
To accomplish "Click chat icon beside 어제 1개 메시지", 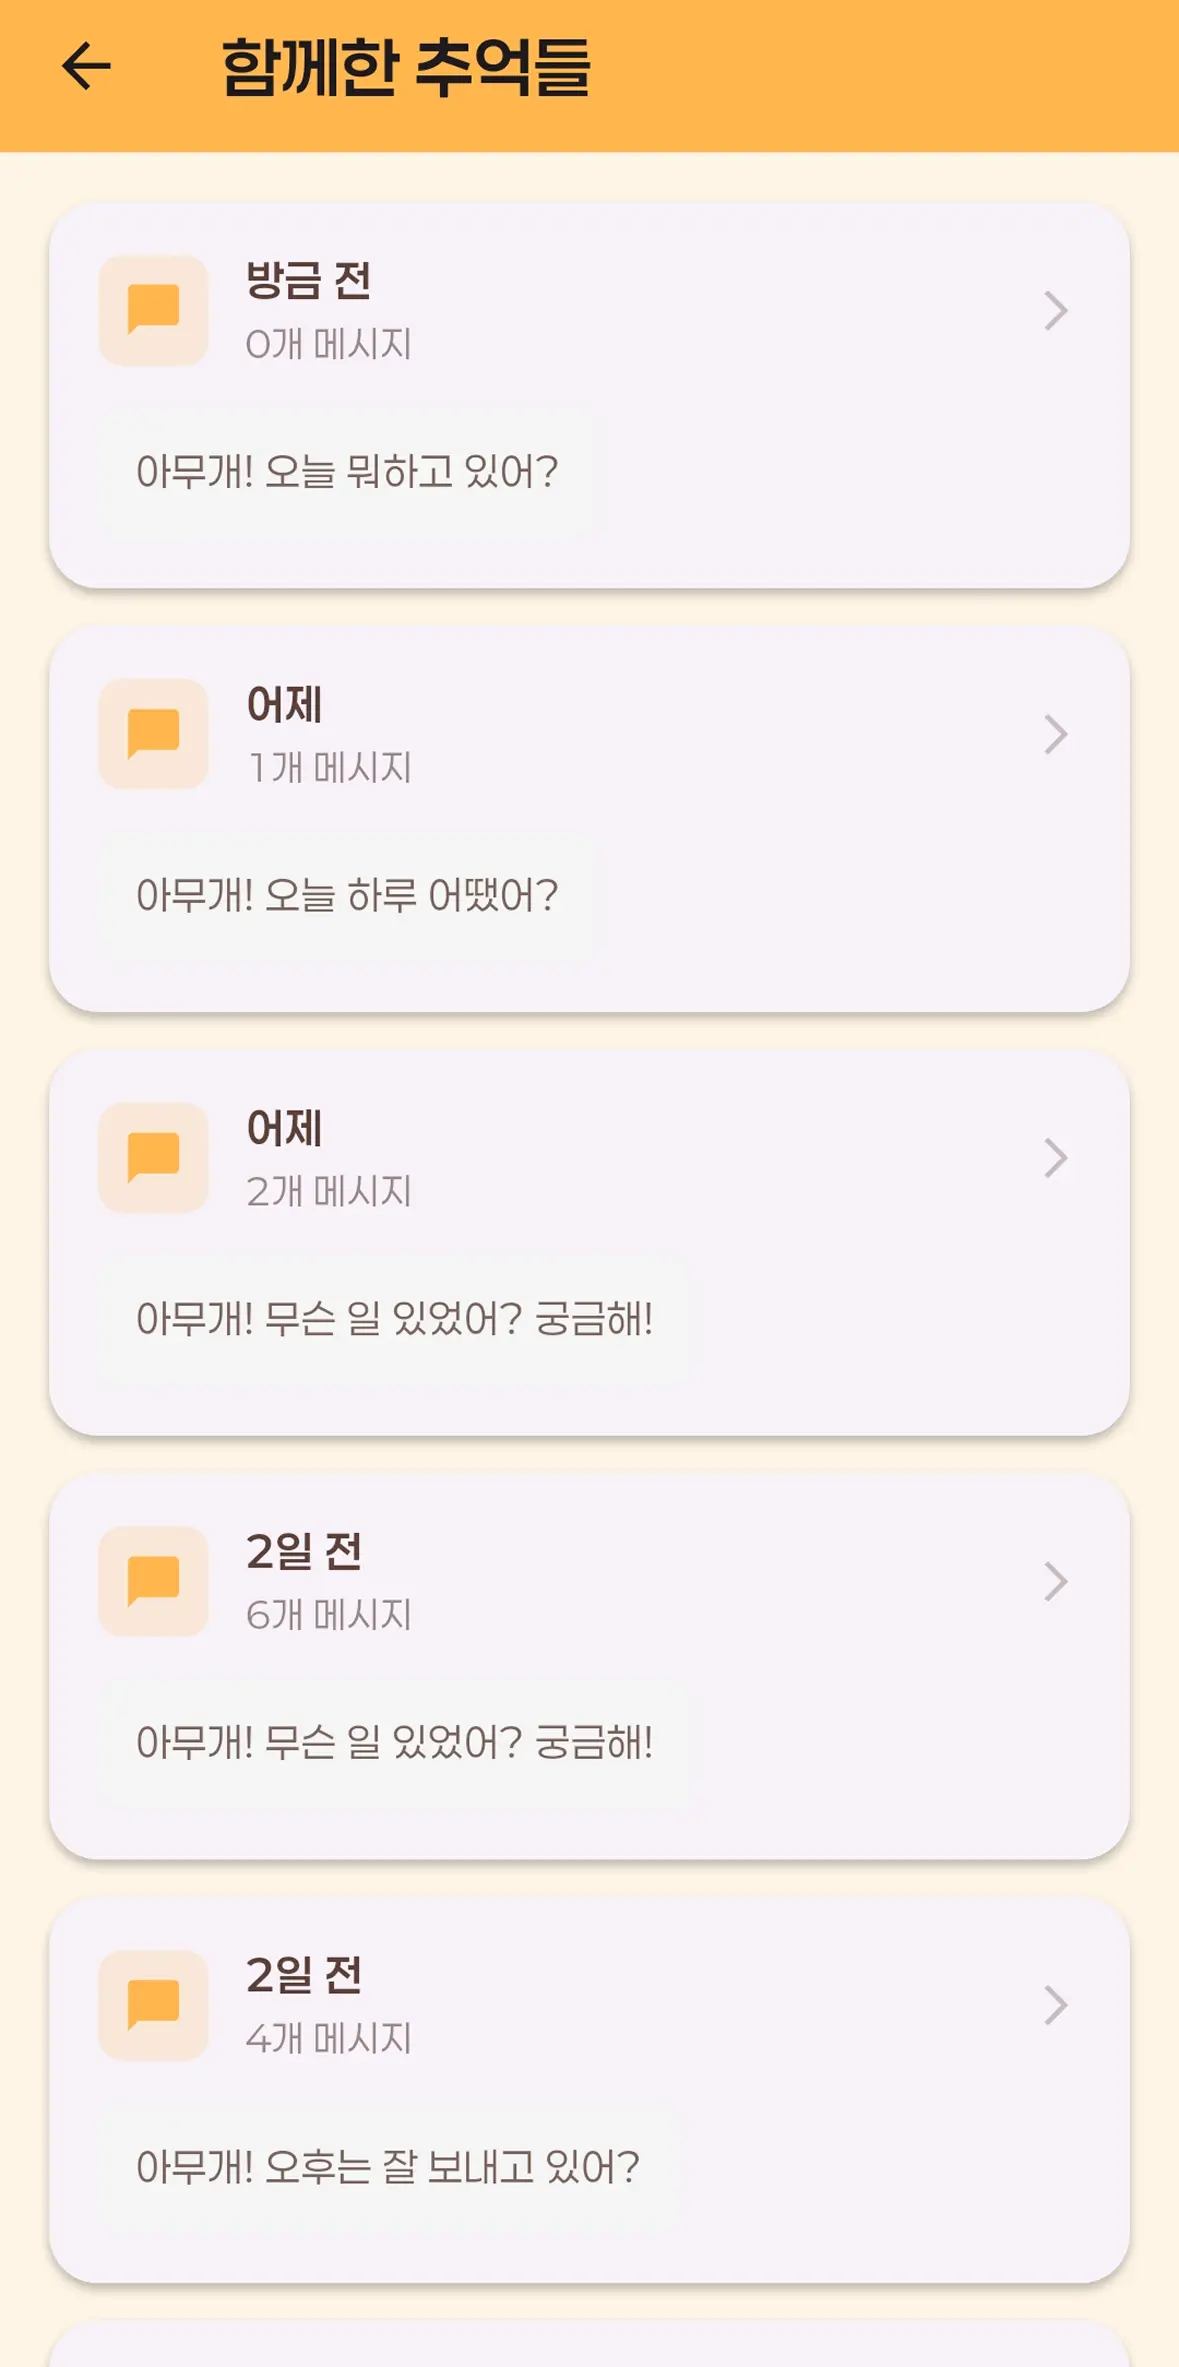I will click(153, 733).
